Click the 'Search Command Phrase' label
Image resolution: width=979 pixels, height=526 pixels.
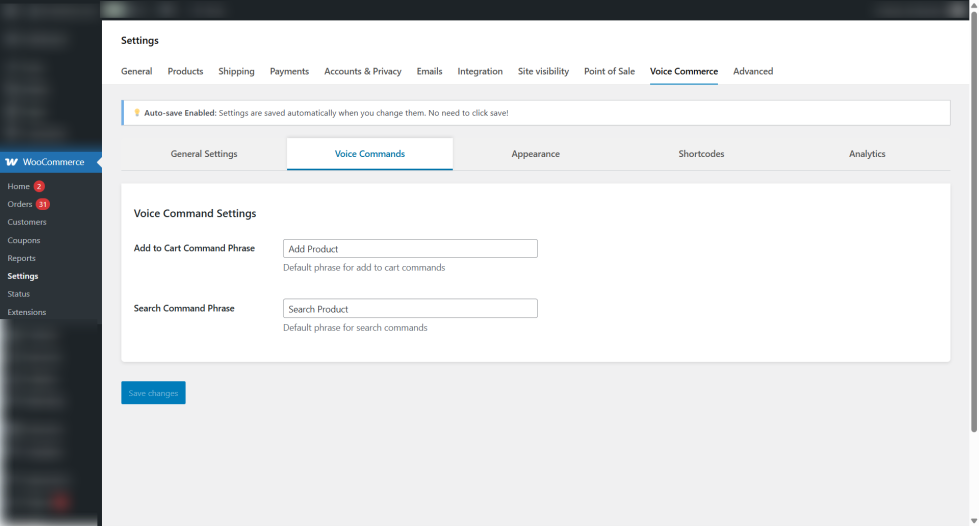[184, 308]
